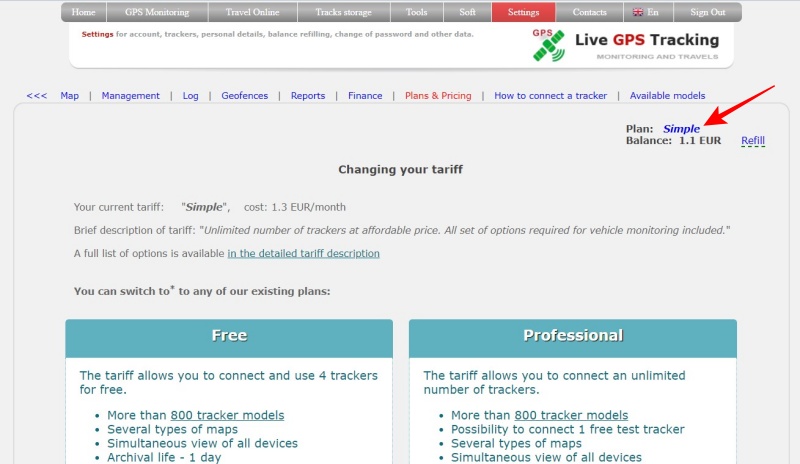
Task: Open the Soft tab
Action: (x=467, y=13)
